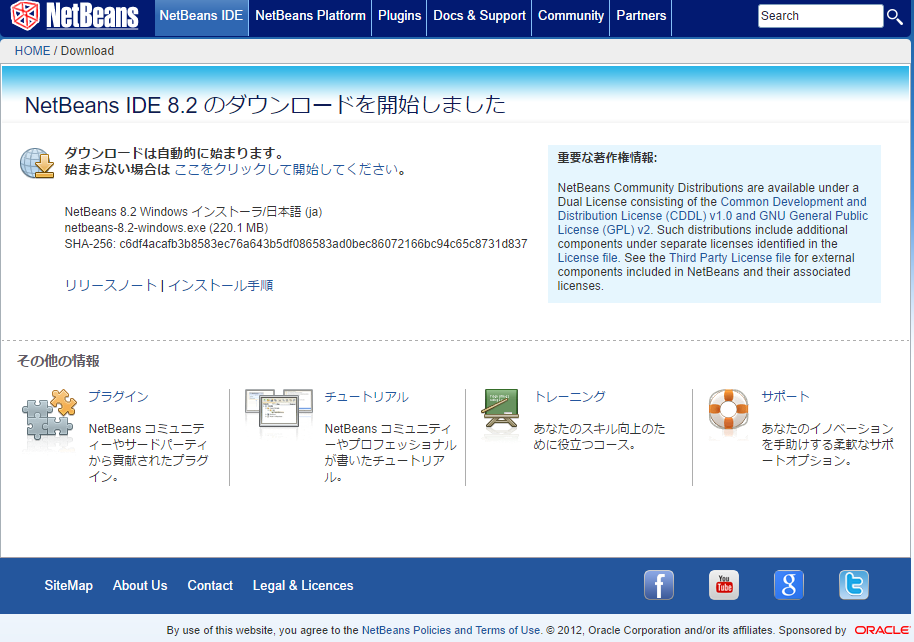Click the support lifebuoy icon

point(729,409)
